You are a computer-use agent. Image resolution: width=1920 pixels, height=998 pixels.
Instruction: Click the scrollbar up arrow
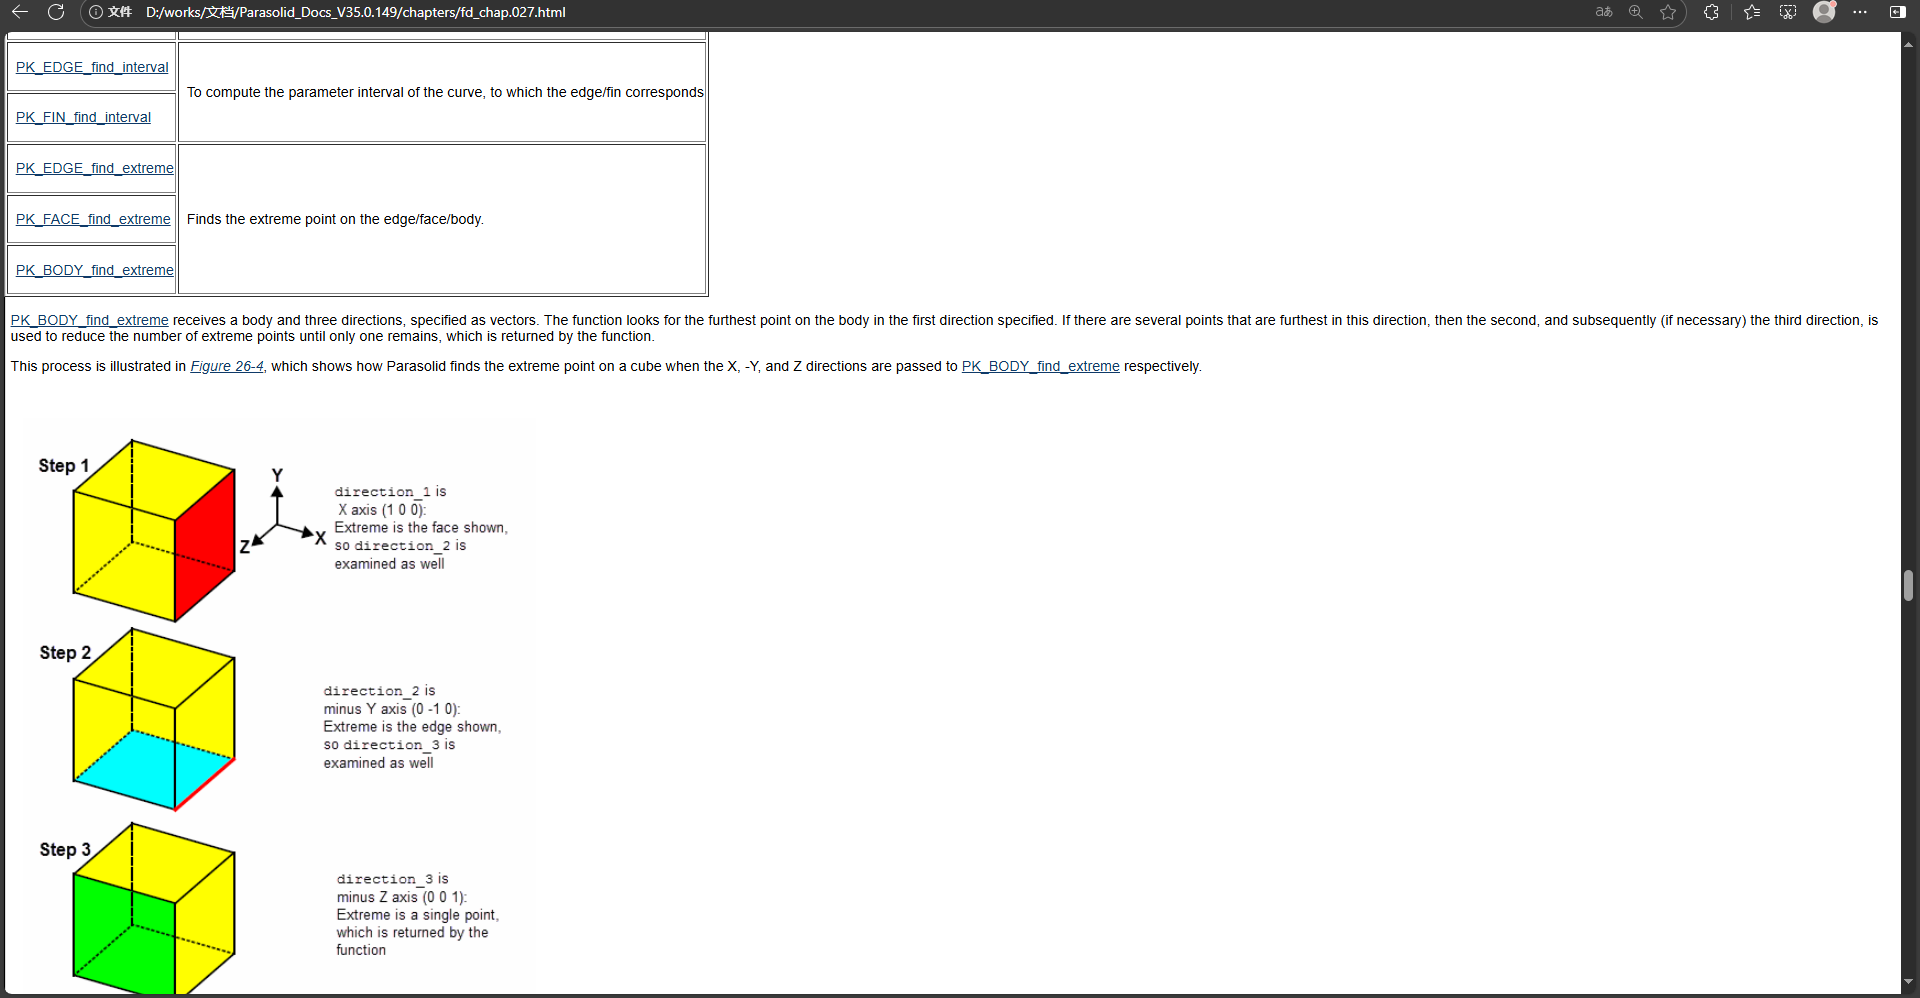[1909, 43]
